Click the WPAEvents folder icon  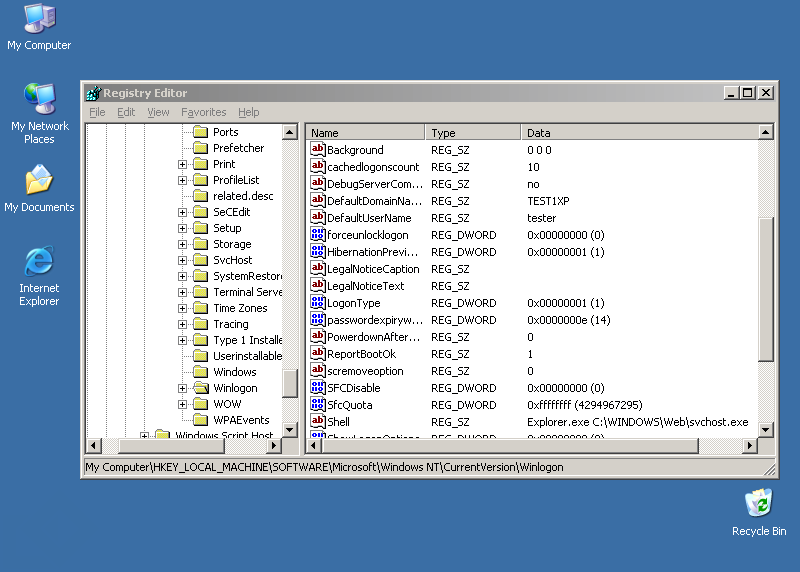[x=201, y=420]
